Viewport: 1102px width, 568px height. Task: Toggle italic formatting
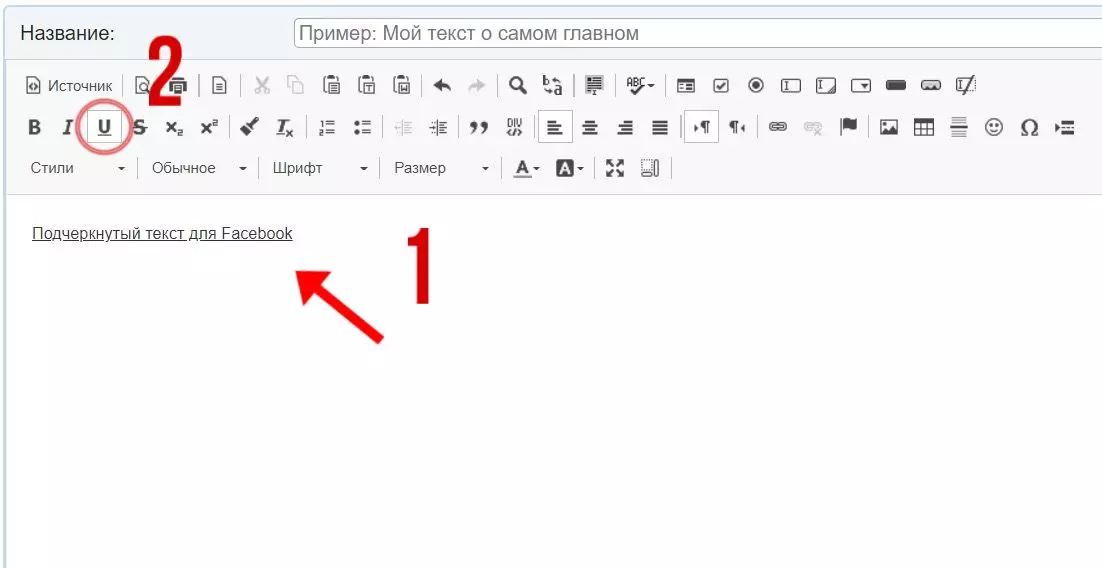[x=68, y=127]
